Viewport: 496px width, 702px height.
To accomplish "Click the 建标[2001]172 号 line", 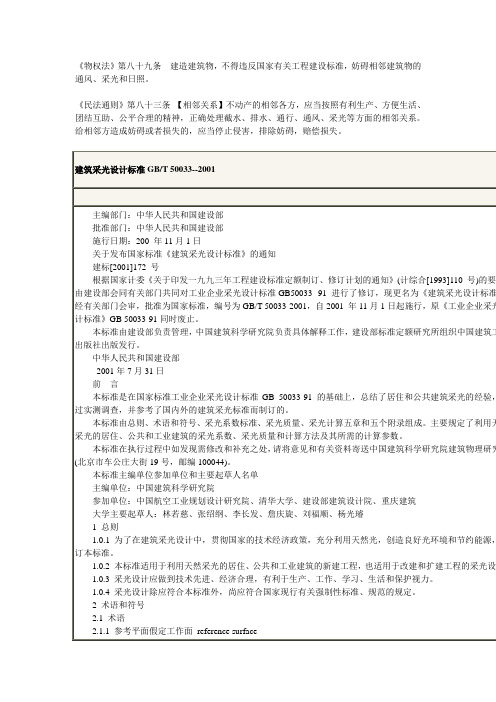I will tap(125, 267).
